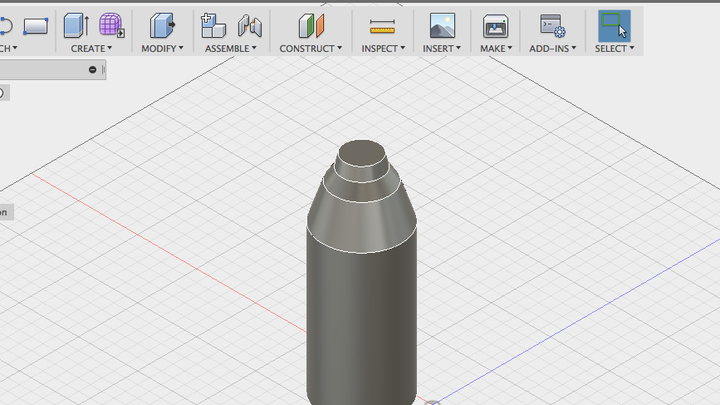Viewport: 720px width, 405px height.
Task: Click the Scripts and Add-Ins icon
Action: pyautogui.click(x=552, y=25)
